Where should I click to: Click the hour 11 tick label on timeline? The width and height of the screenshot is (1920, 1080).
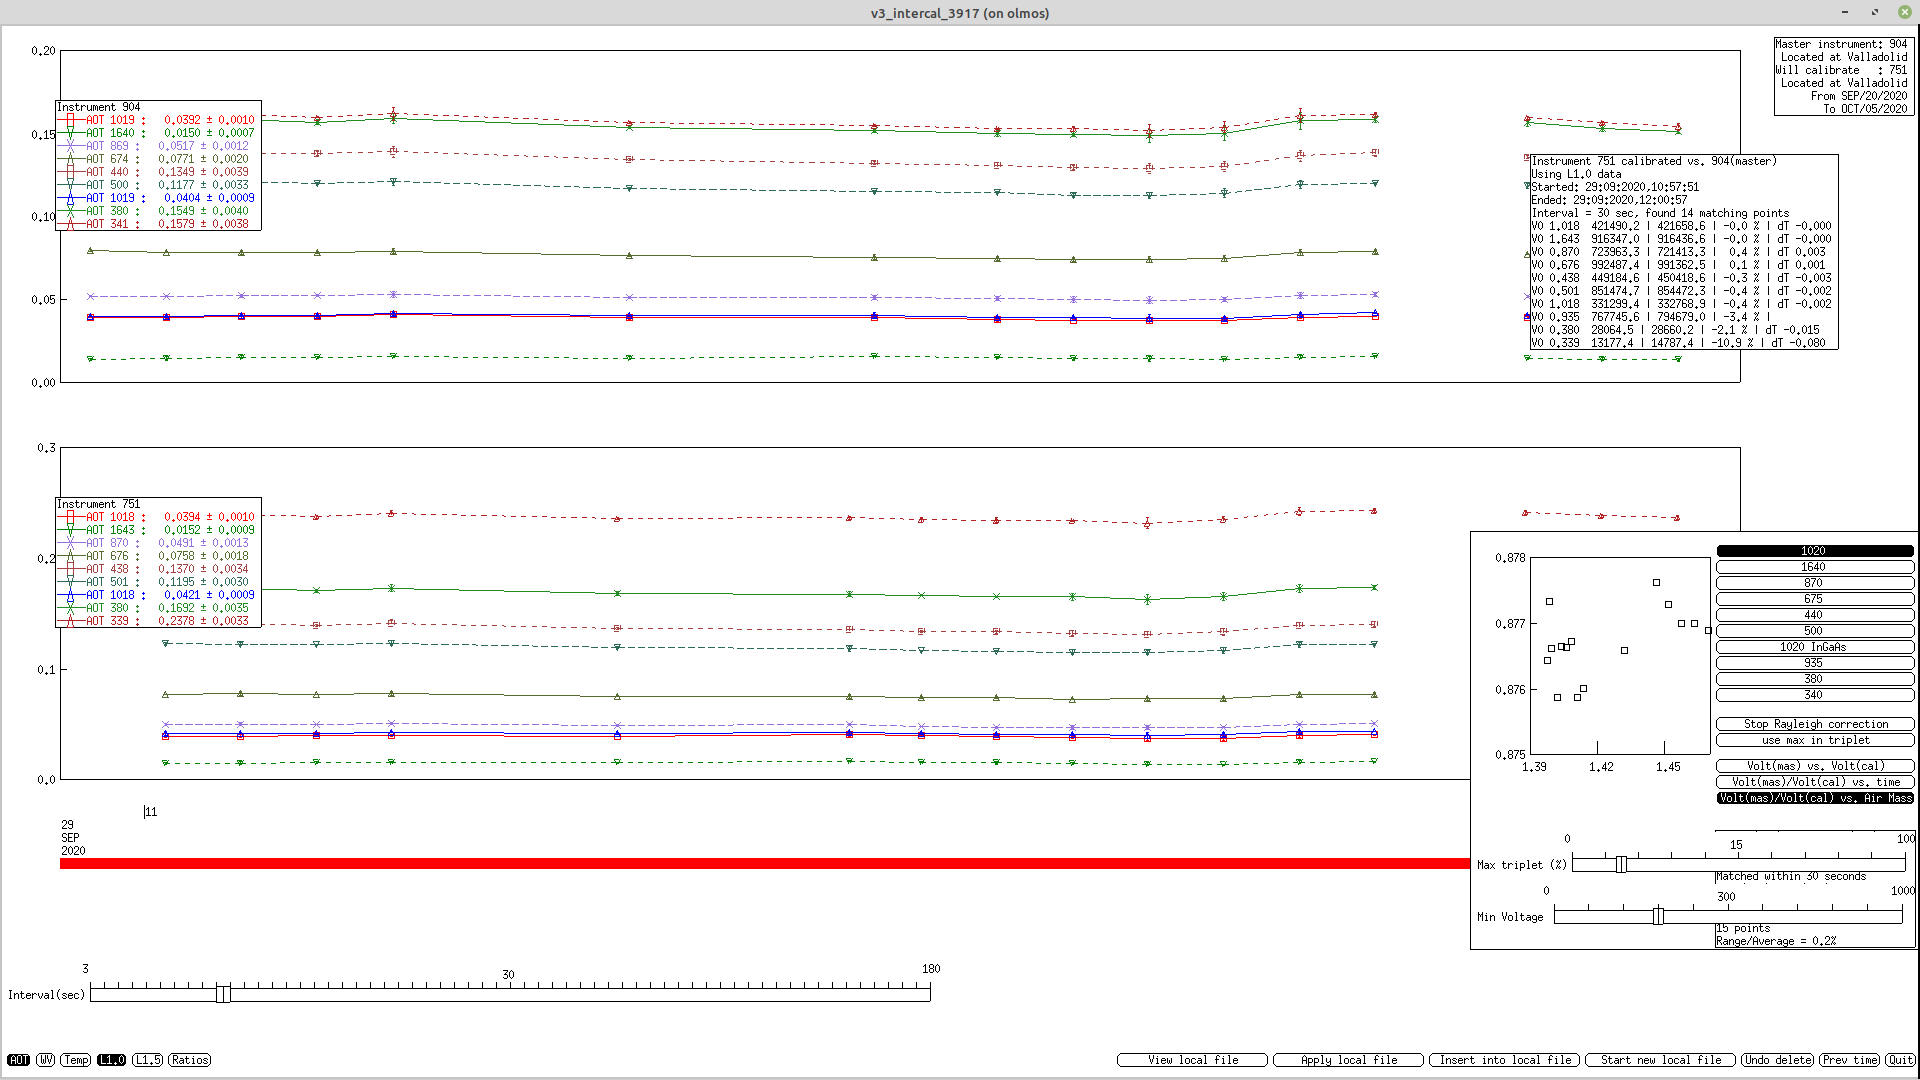(151, 812)
